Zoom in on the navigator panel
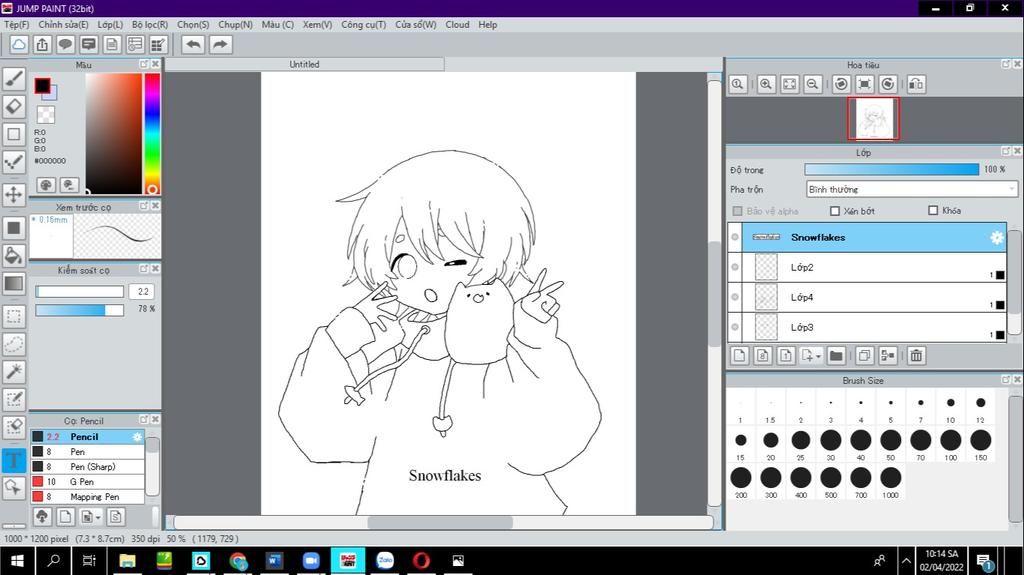 point(766,84)
